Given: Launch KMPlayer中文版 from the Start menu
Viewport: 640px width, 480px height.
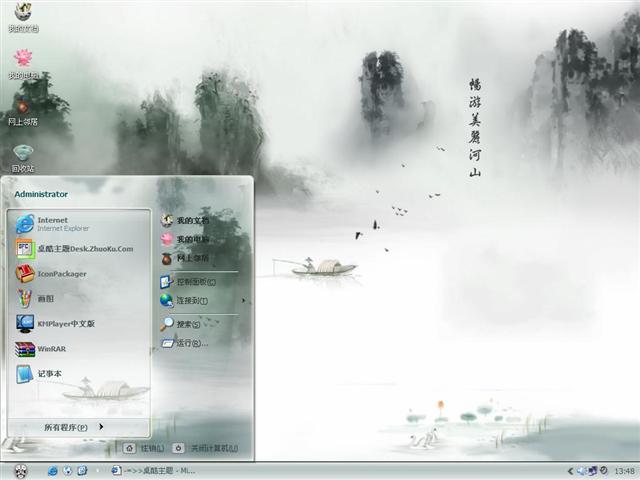Looking at the screenshot, I should [x=78, y=324].
